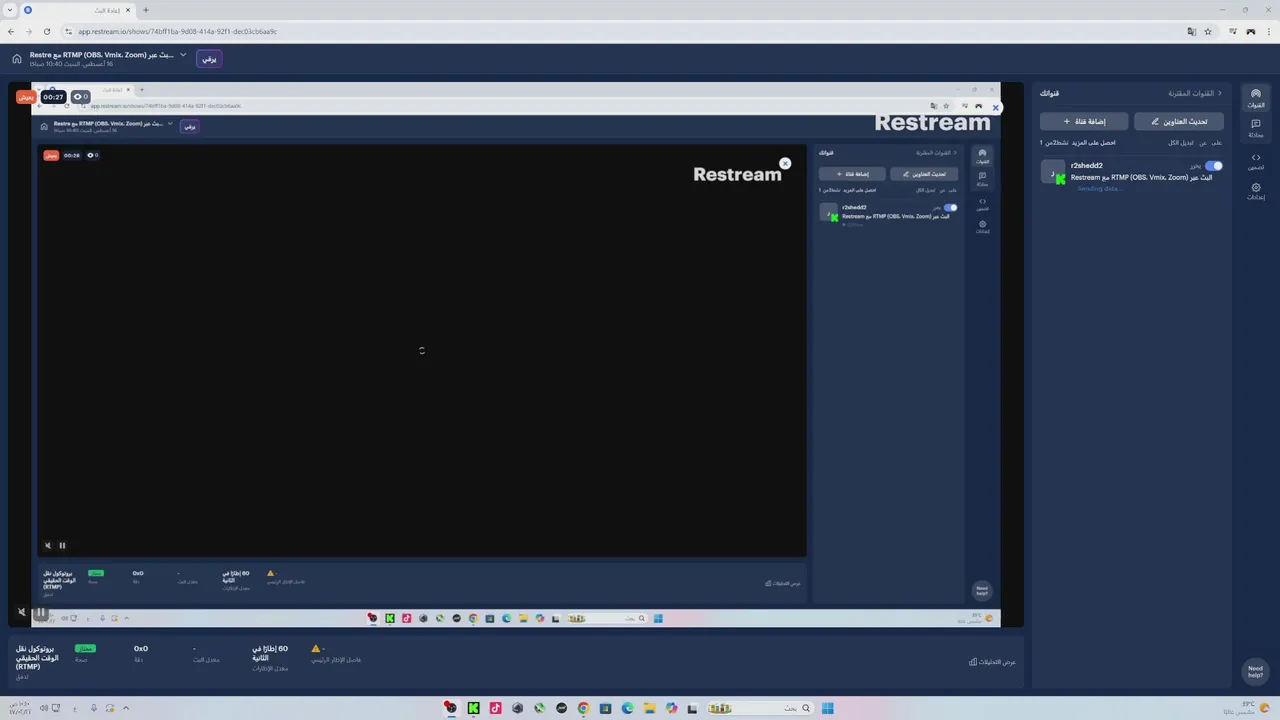Open a new browser tab with plus

tap(146, 10)
